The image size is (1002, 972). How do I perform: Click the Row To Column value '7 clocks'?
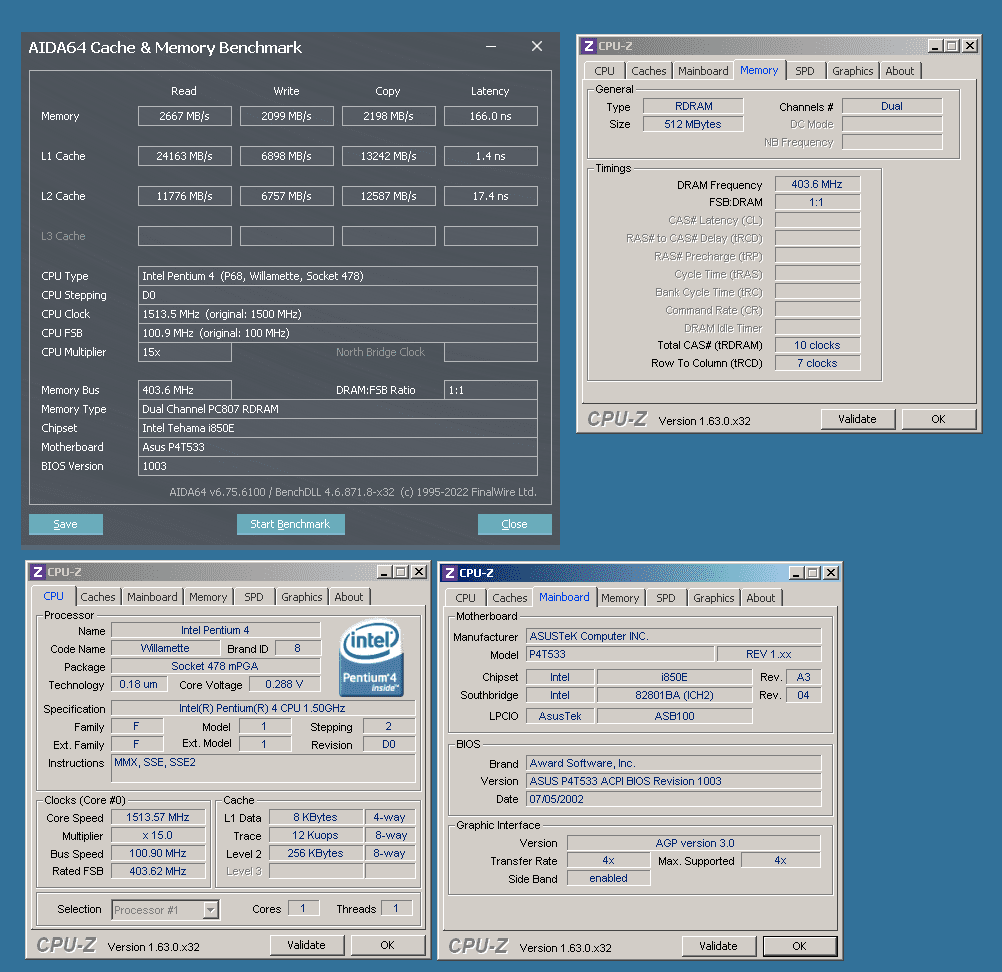click(817, 363)
